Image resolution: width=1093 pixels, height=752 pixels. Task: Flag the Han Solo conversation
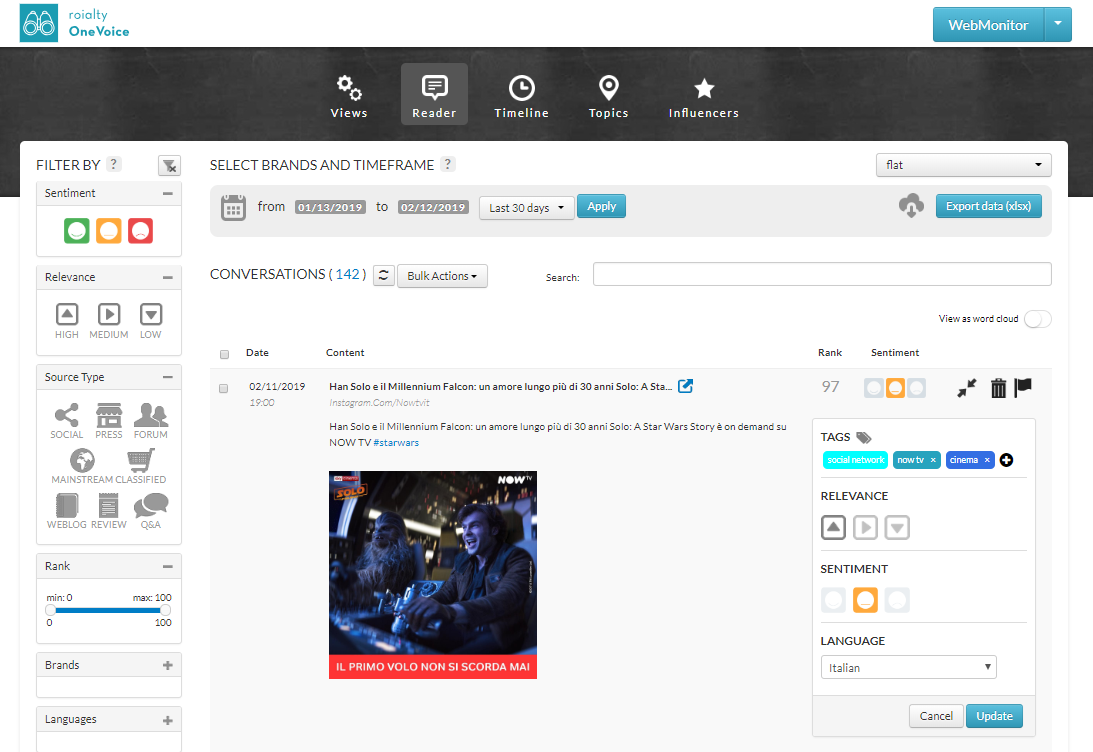point(1023,387)
